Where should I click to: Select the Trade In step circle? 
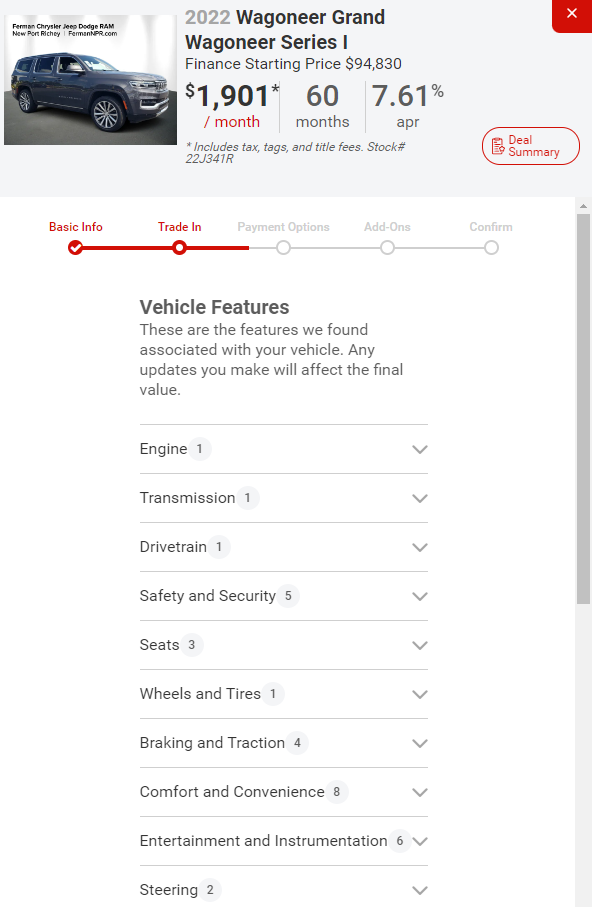[x=179, y=248]
